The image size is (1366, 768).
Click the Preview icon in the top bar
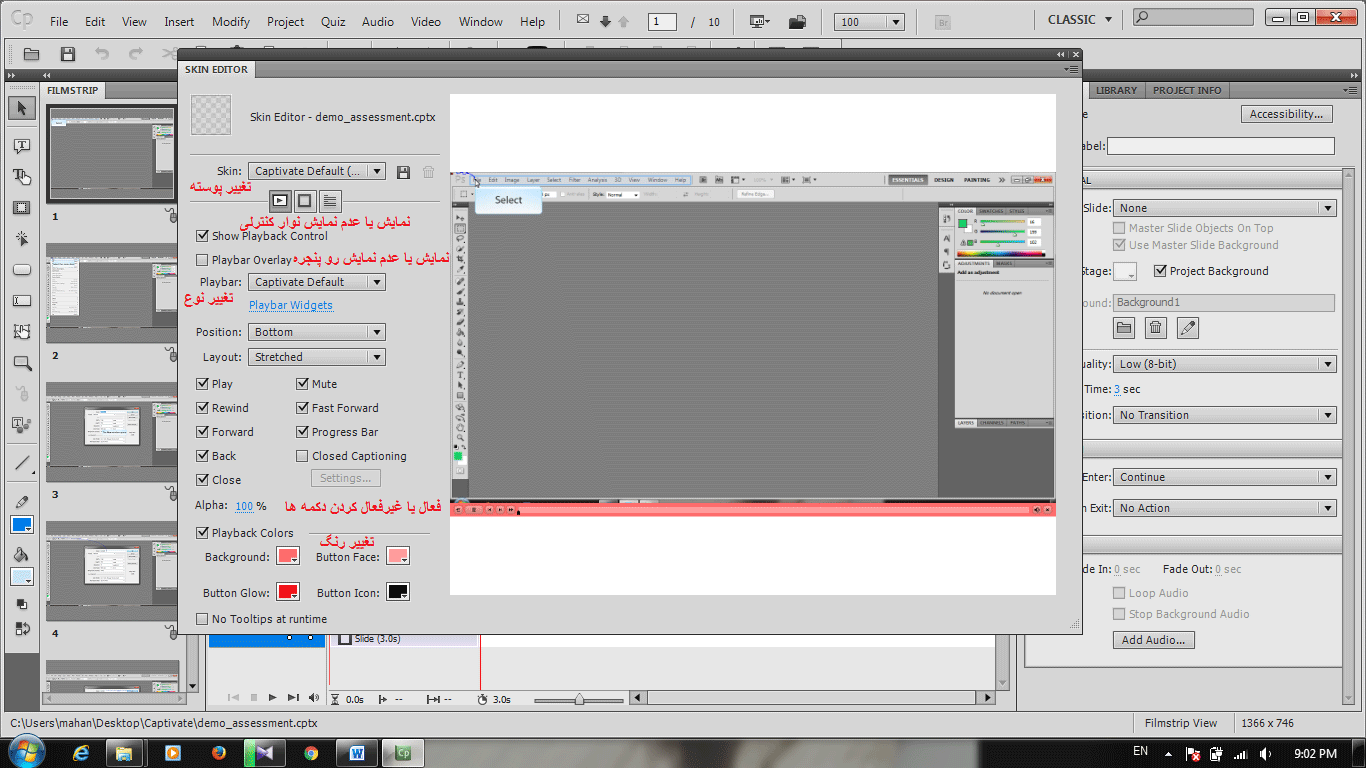click(759, 21)
